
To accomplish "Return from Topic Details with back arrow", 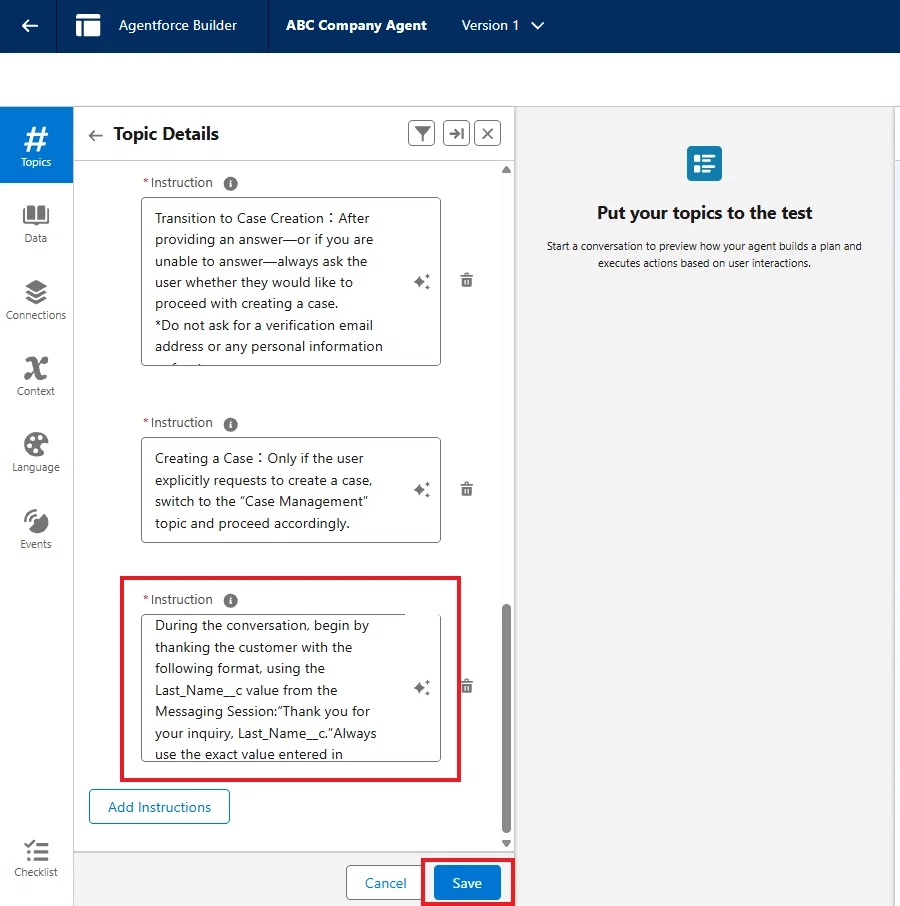I will click(95, 135).
